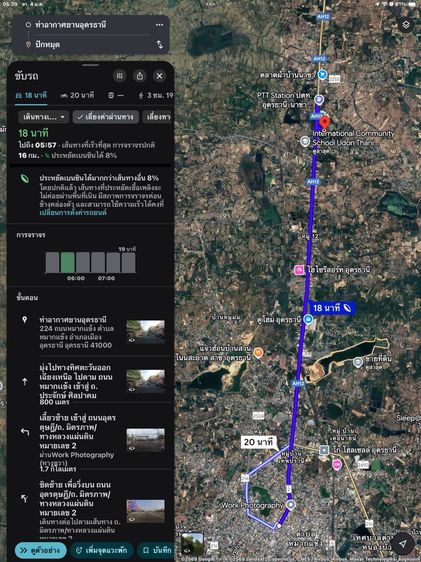
Task: Select the first grey traffic bar
Action: point(52,263)
